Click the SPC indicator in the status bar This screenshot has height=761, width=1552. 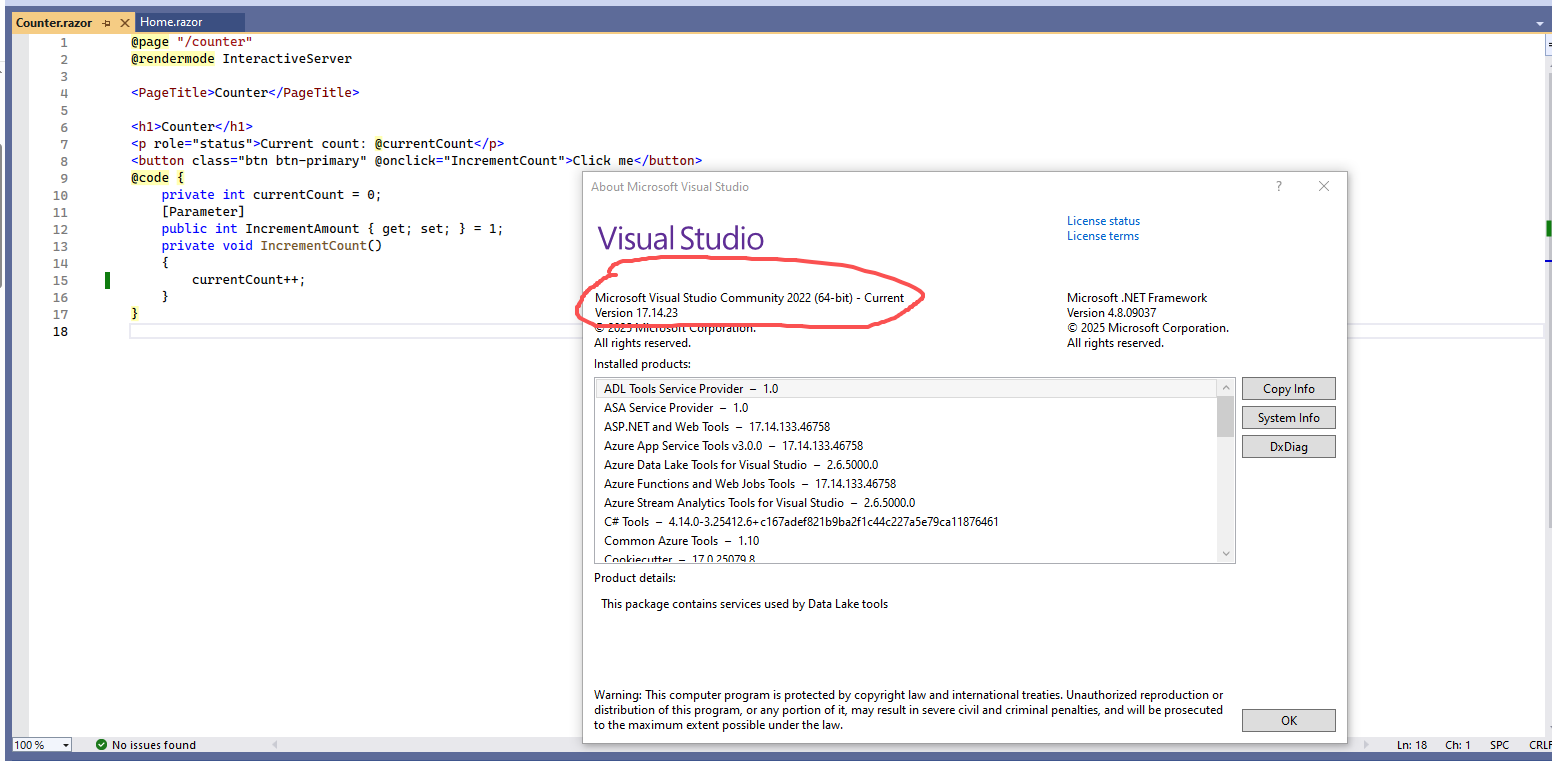[x=1499, y=745]
